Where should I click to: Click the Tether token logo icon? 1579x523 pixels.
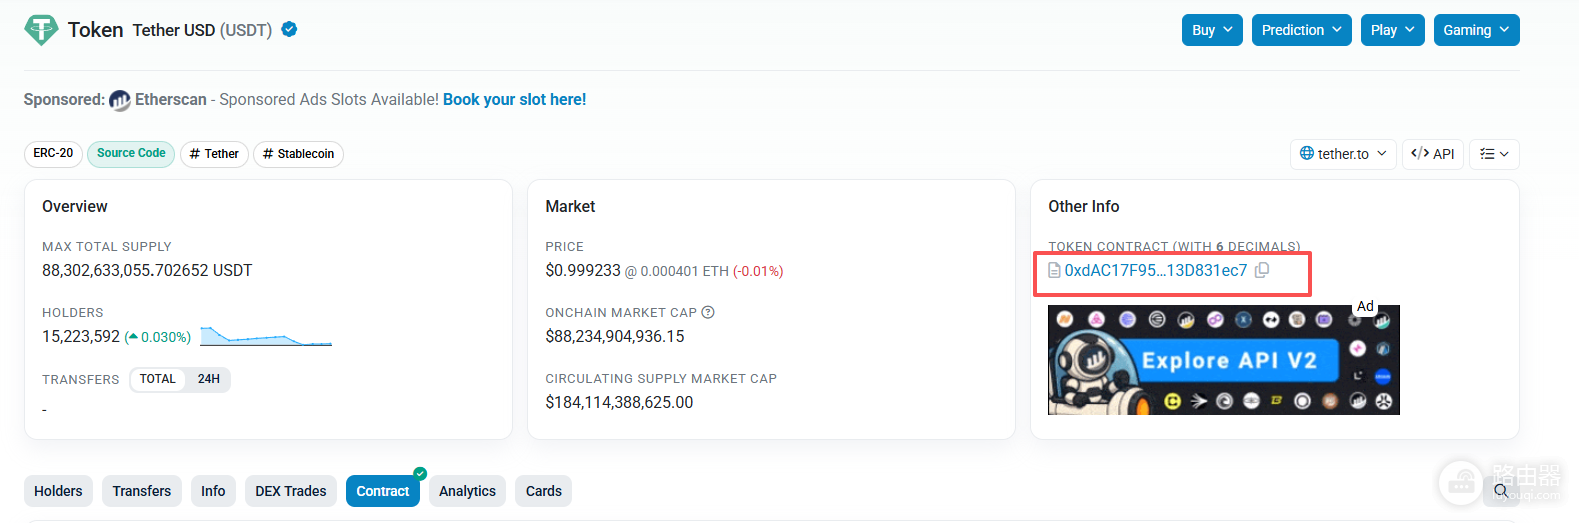click(41, 30)
